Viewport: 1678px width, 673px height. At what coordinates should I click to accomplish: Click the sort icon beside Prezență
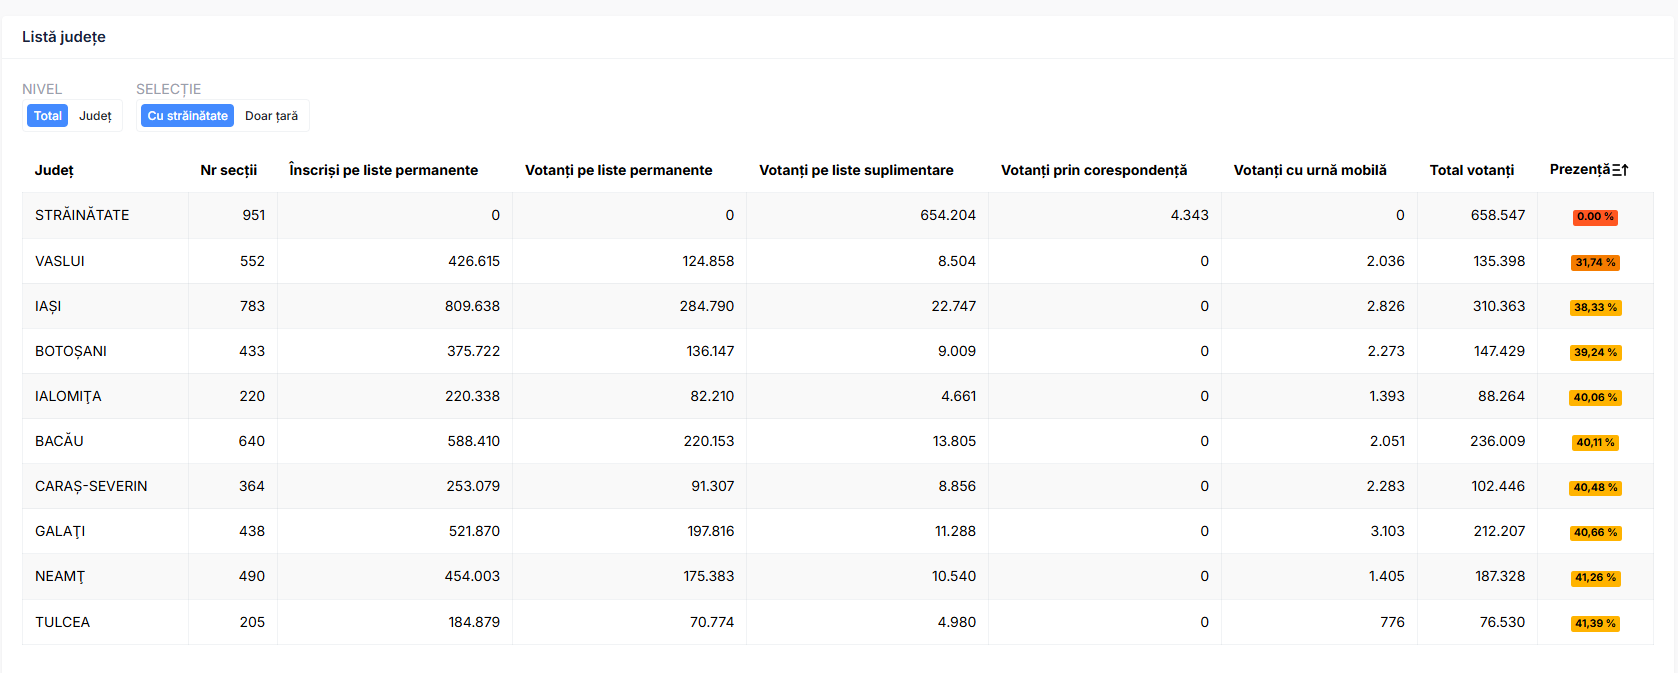click(1620, 170)
